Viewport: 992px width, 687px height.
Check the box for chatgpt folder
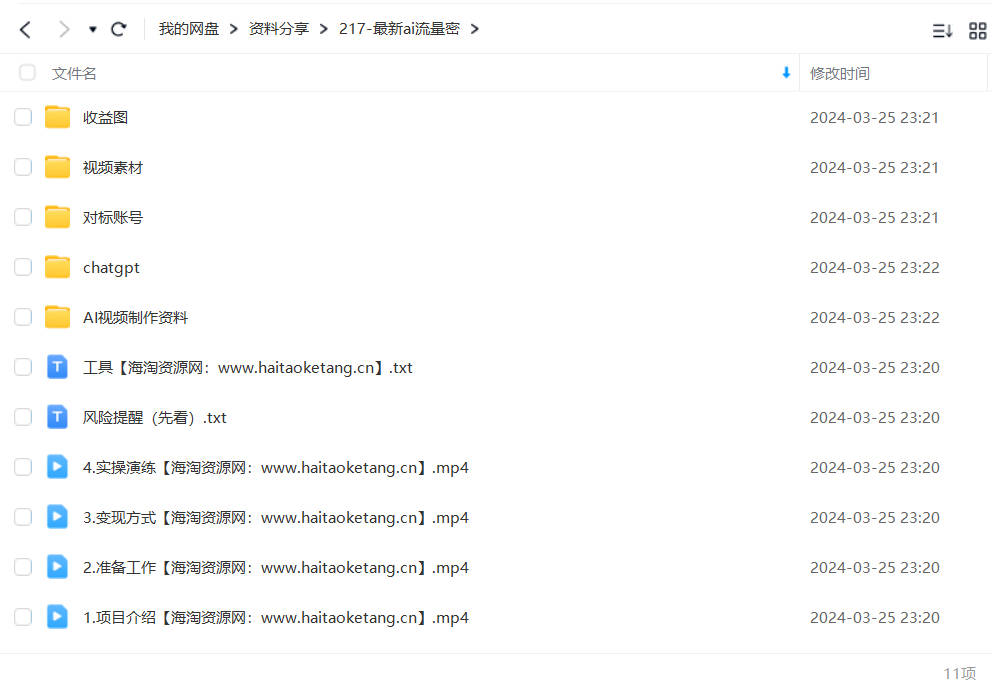[23, 267]
